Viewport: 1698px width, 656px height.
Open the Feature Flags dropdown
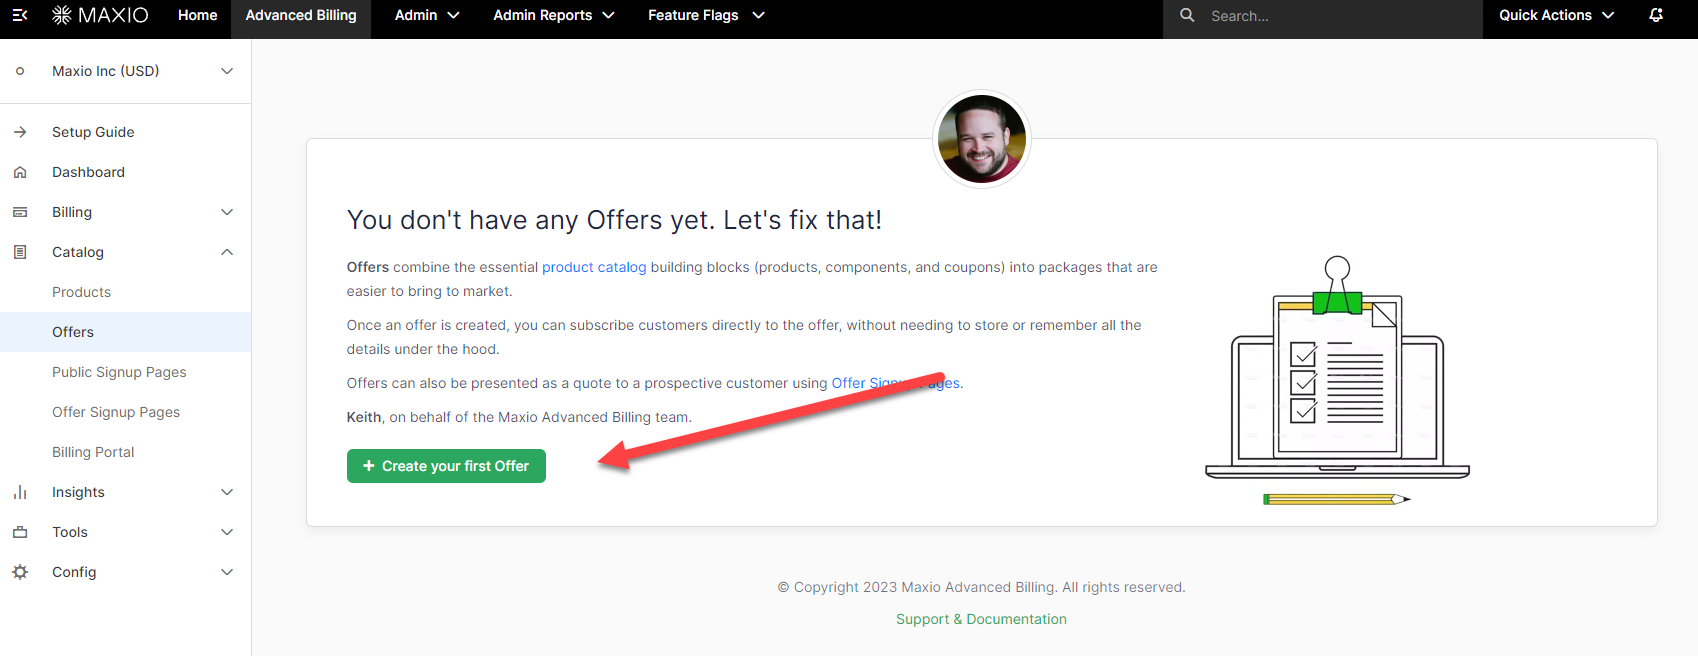pos(706,15)
